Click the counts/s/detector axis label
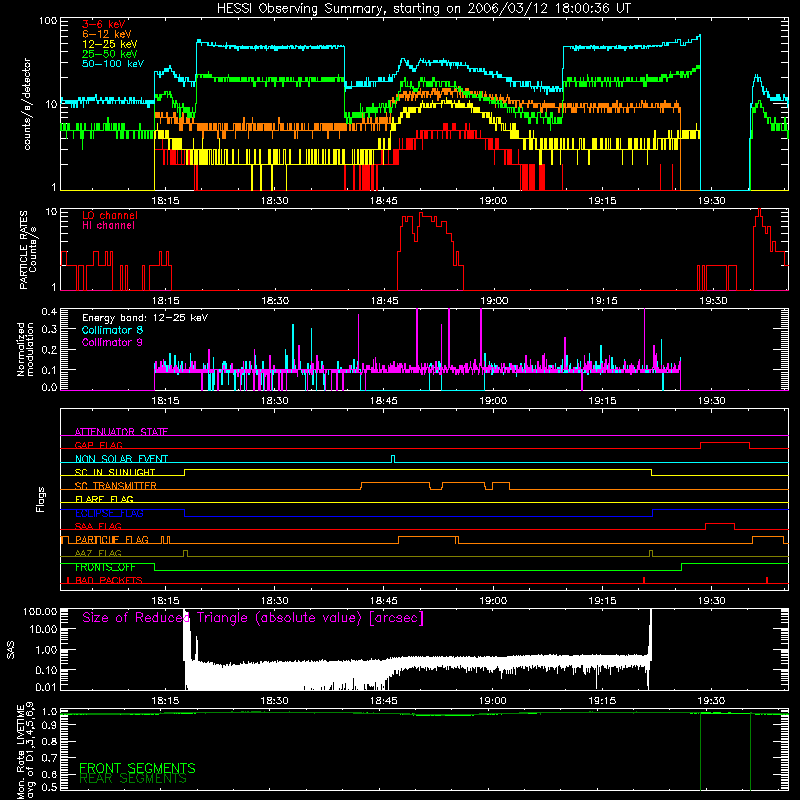 coord(27,104)
